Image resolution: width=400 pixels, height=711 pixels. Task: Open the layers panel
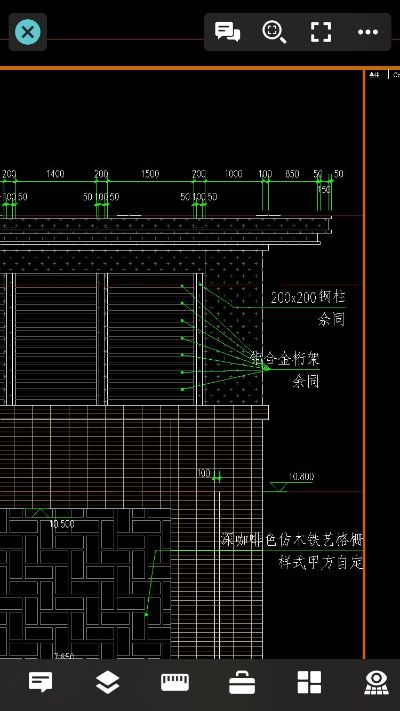108,682
